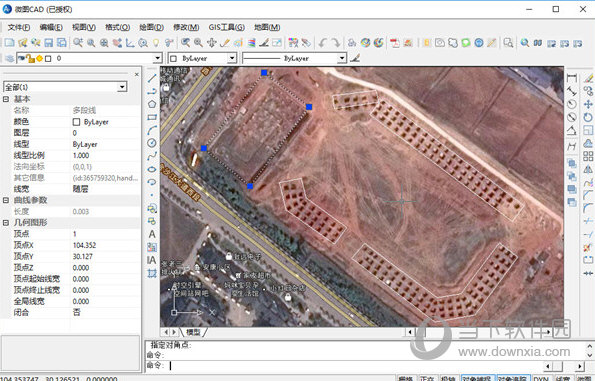
Task: Open the 文件(F) menu
Action: pos(19,27)
